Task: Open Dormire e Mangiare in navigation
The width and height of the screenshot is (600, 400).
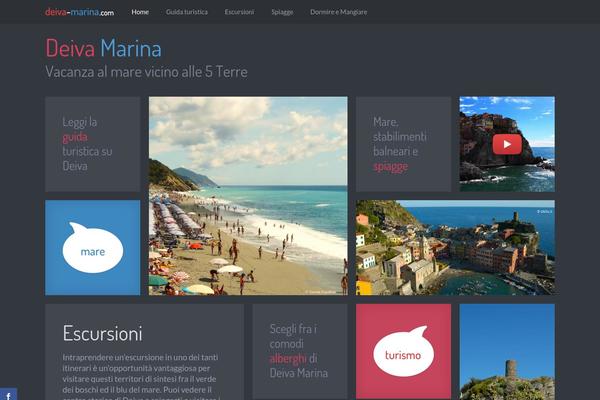Action: pos(338,12)
